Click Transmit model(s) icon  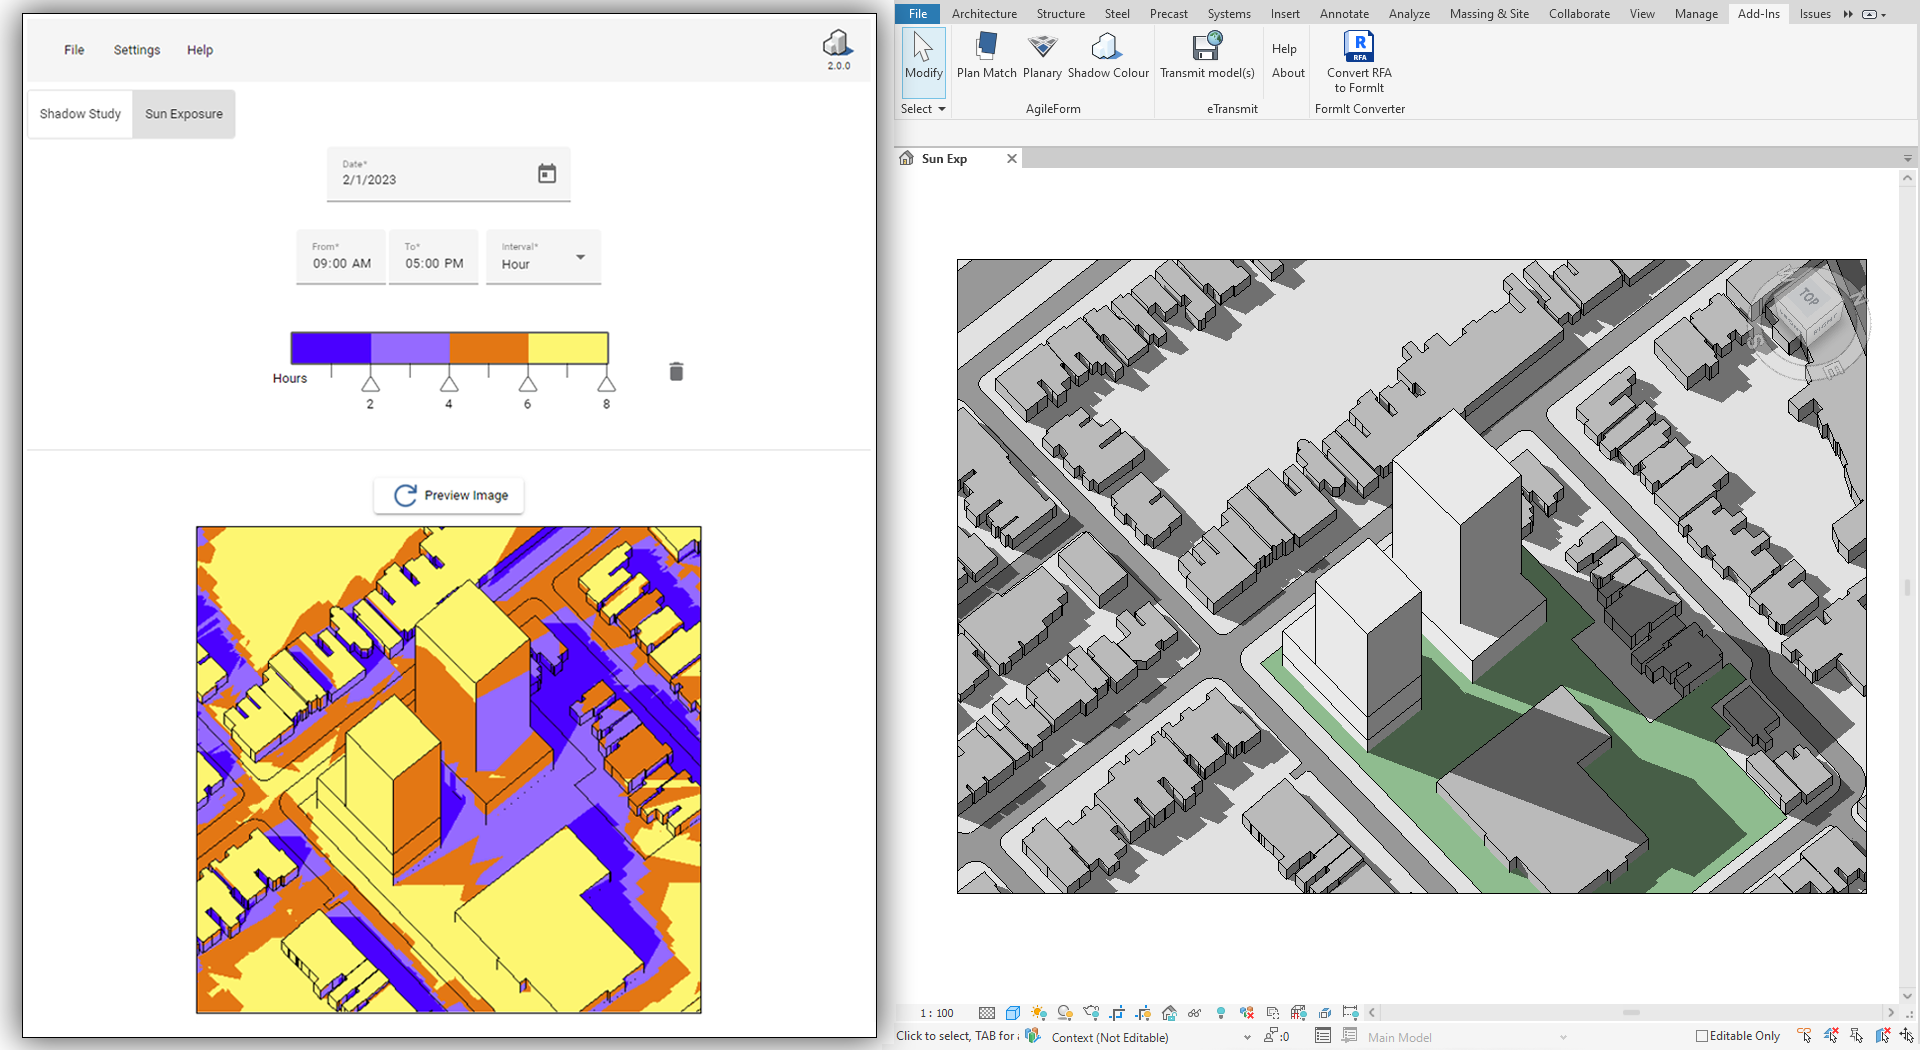[1207, 47]
